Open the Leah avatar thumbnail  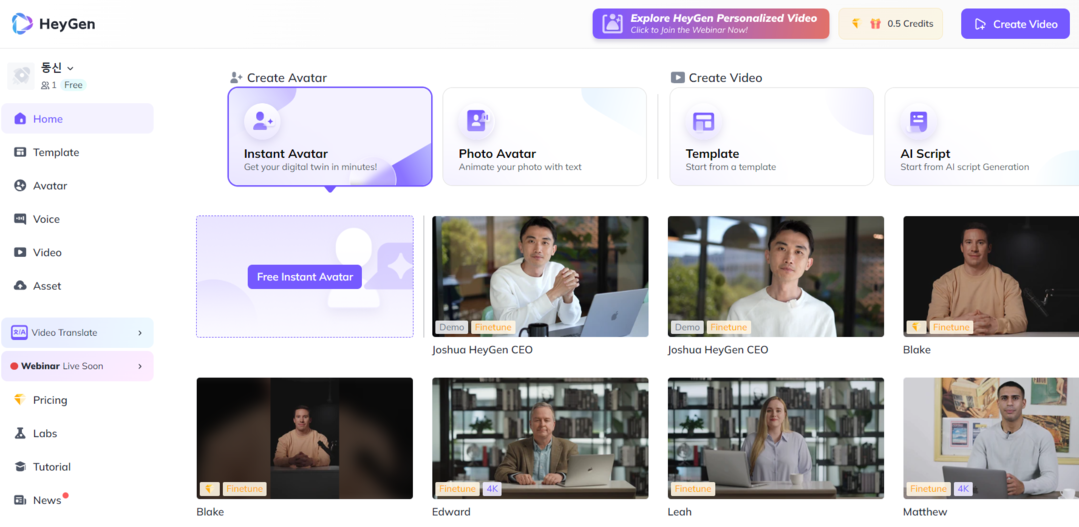776,438
